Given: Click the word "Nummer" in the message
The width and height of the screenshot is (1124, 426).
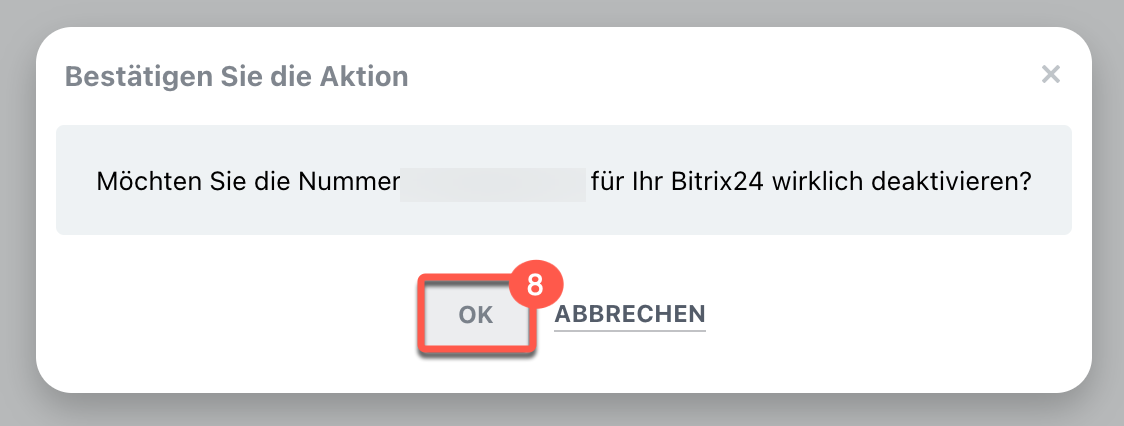Looking at the screenshot, I should click(x=341, y=183).
